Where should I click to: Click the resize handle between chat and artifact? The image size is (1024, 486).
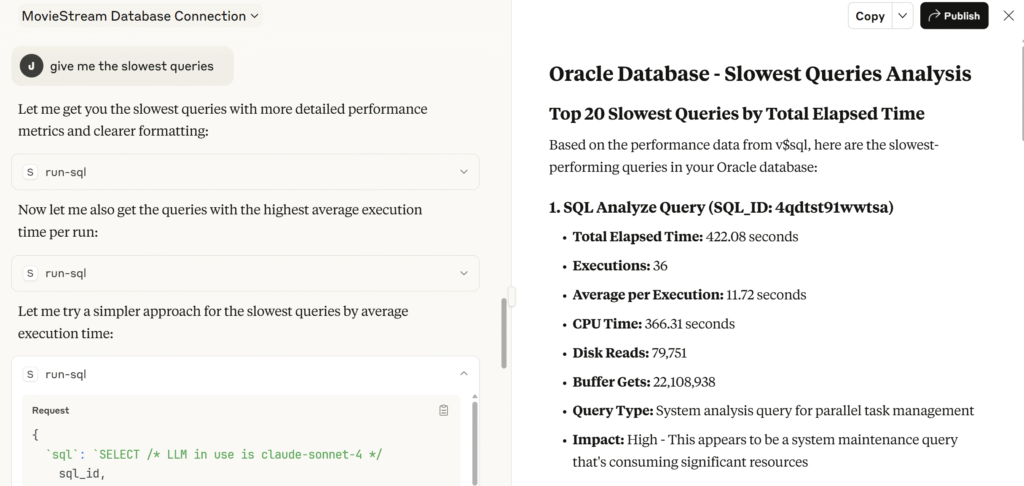(511, 296)
